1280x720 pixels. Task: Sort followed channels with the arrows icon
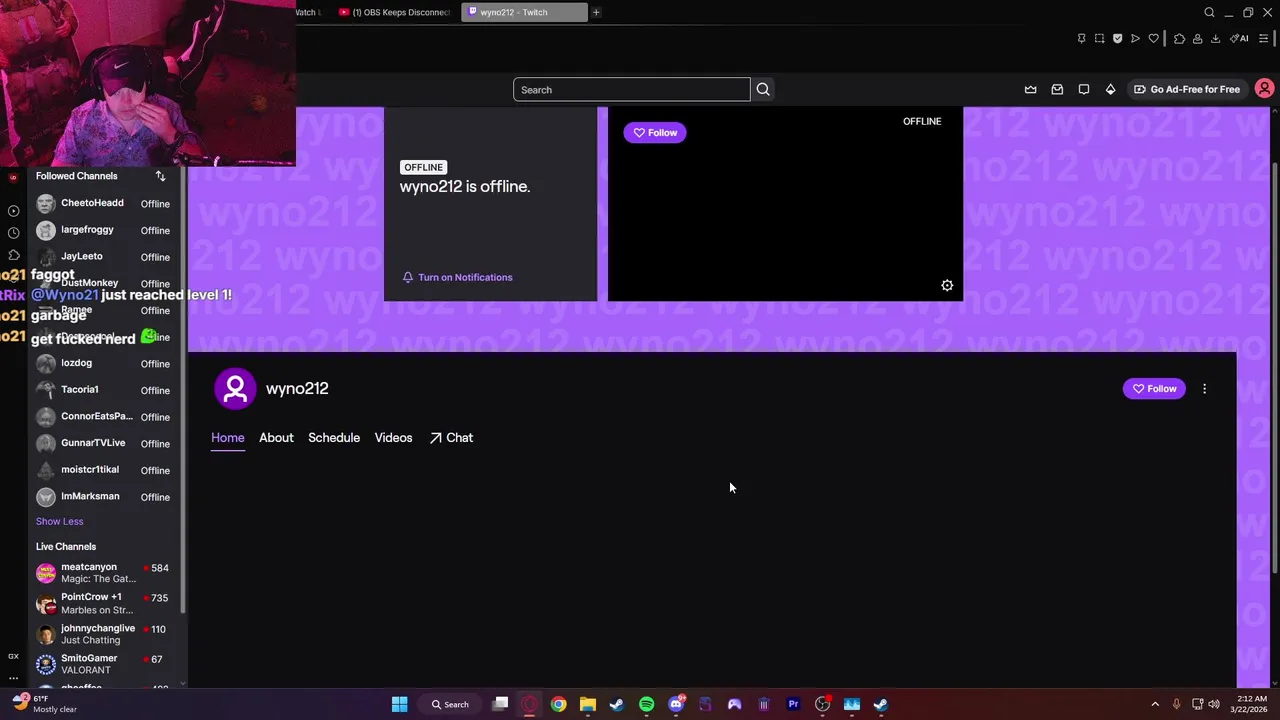pyautogui.click(x=160, y=176)
